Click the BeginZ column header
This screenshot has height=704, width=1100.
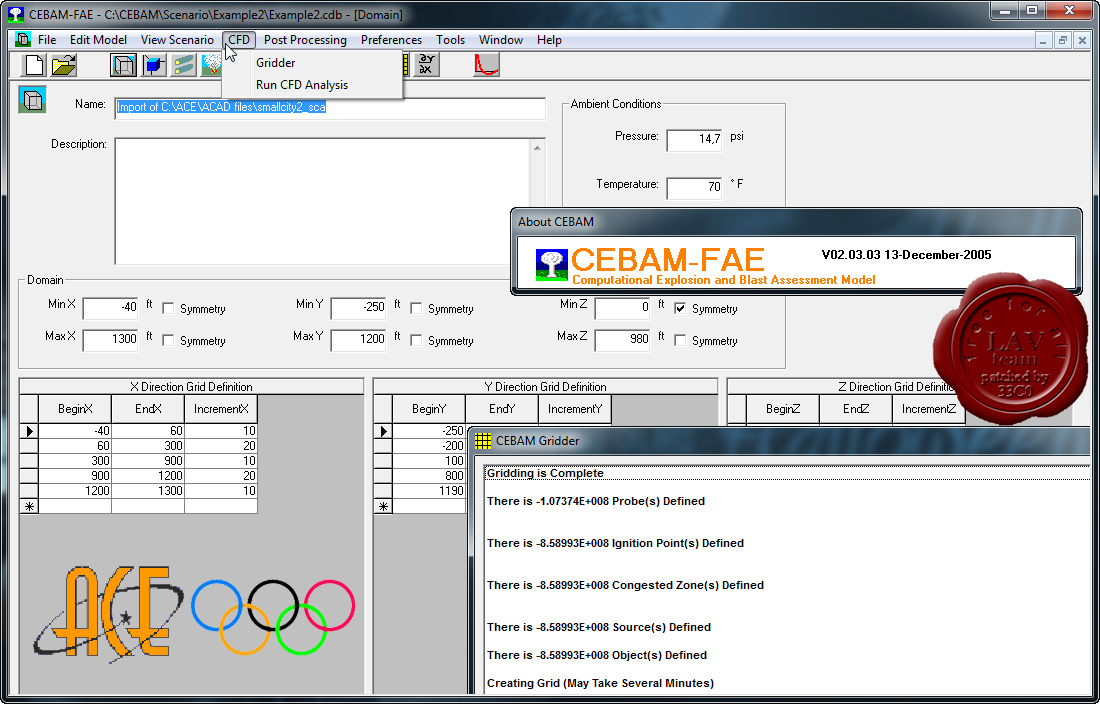tap(782, 409)
